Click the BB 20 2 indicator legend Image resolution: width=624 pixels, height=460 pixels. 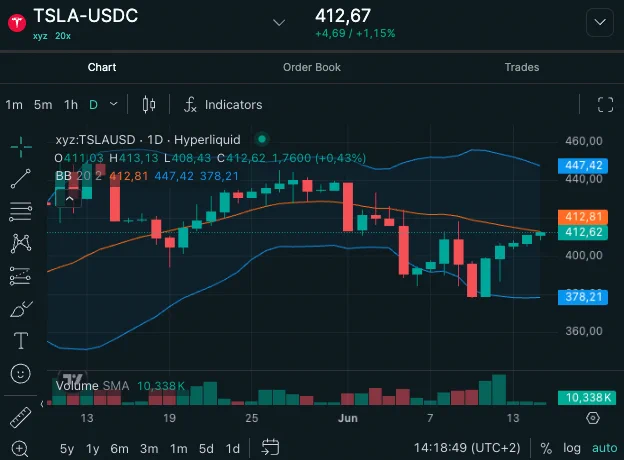click(x=79, y=176)
